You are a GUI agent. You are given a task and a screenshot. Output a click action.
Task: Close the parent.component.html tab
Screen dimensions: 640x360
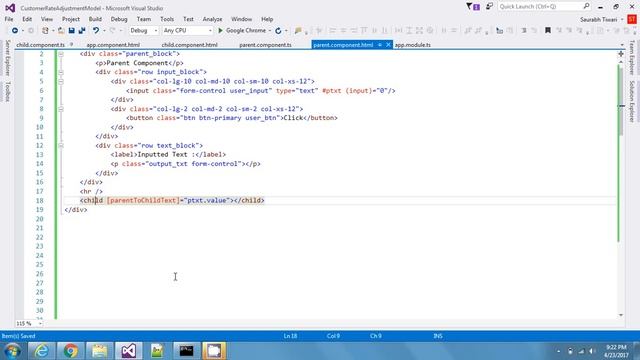[388, 45]
